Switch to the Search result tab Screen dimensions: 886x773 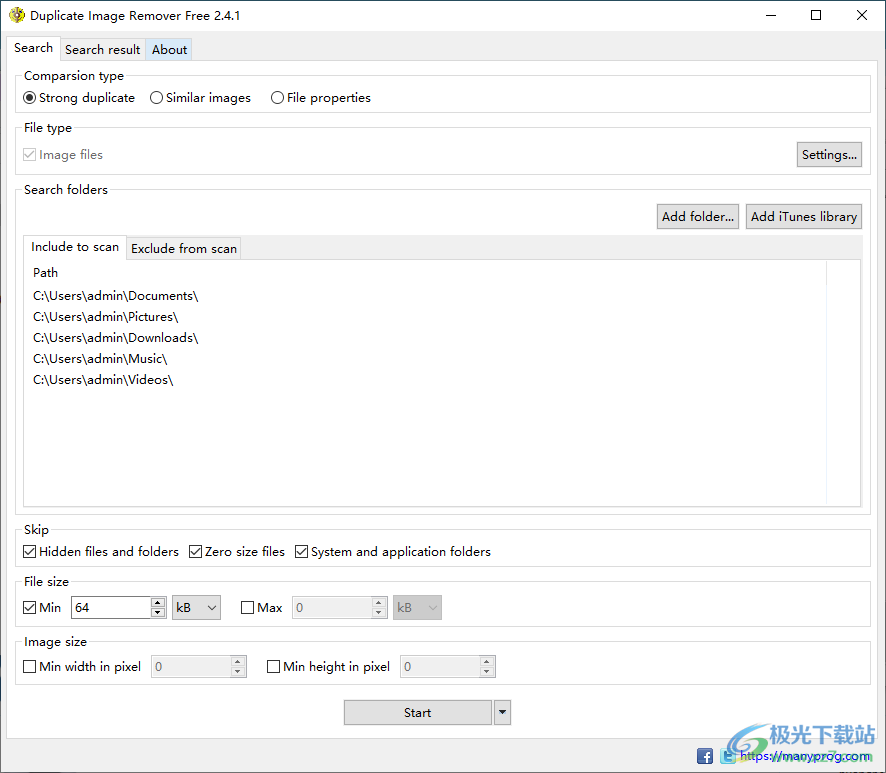102,50
